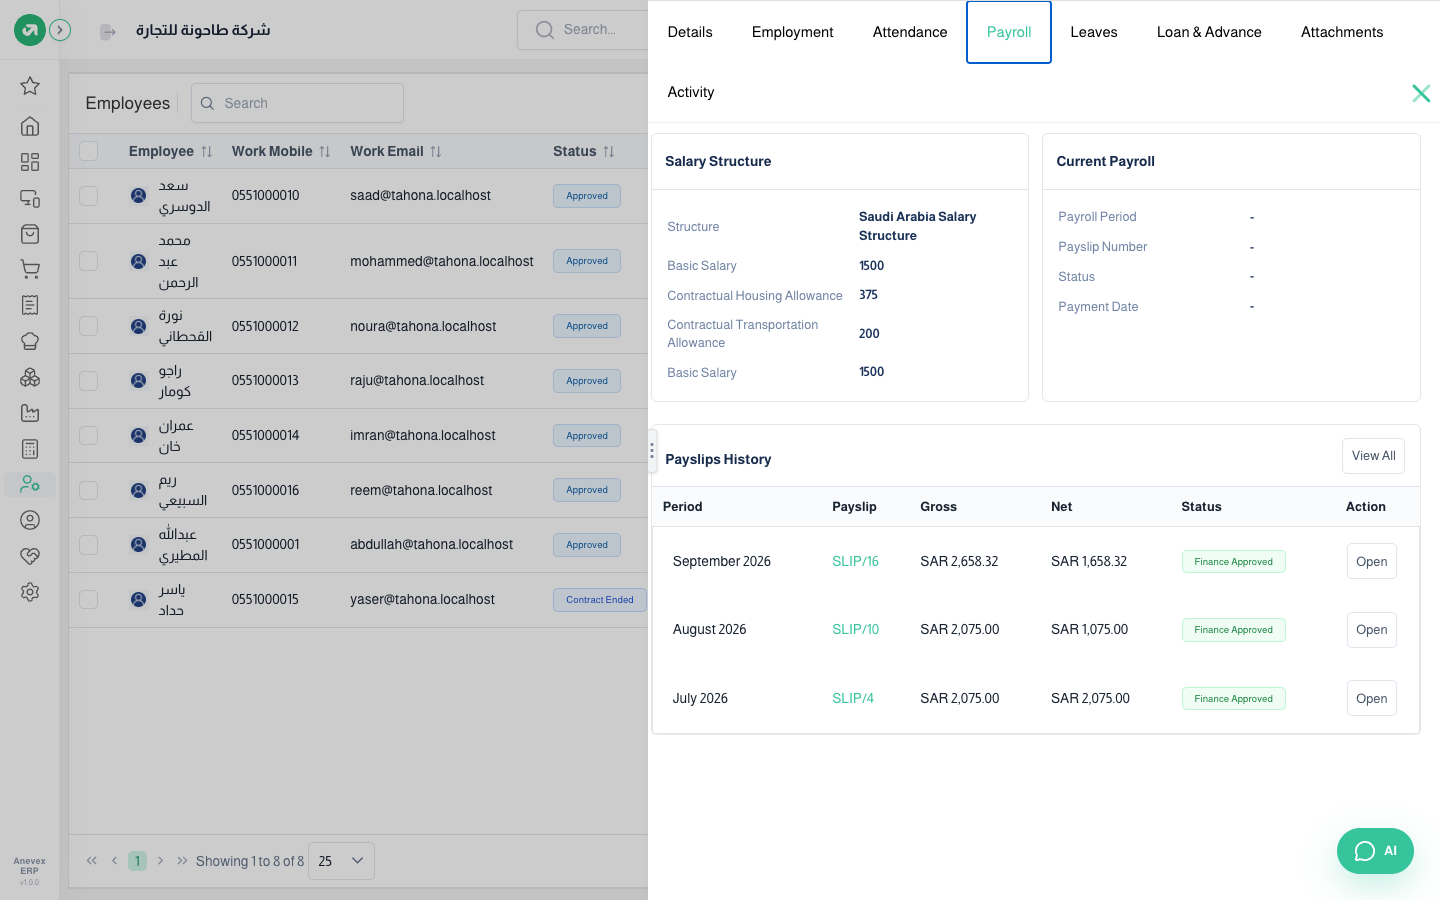
Task: Open the stacked boxes icon in sidebar
Action: point(30,377)
